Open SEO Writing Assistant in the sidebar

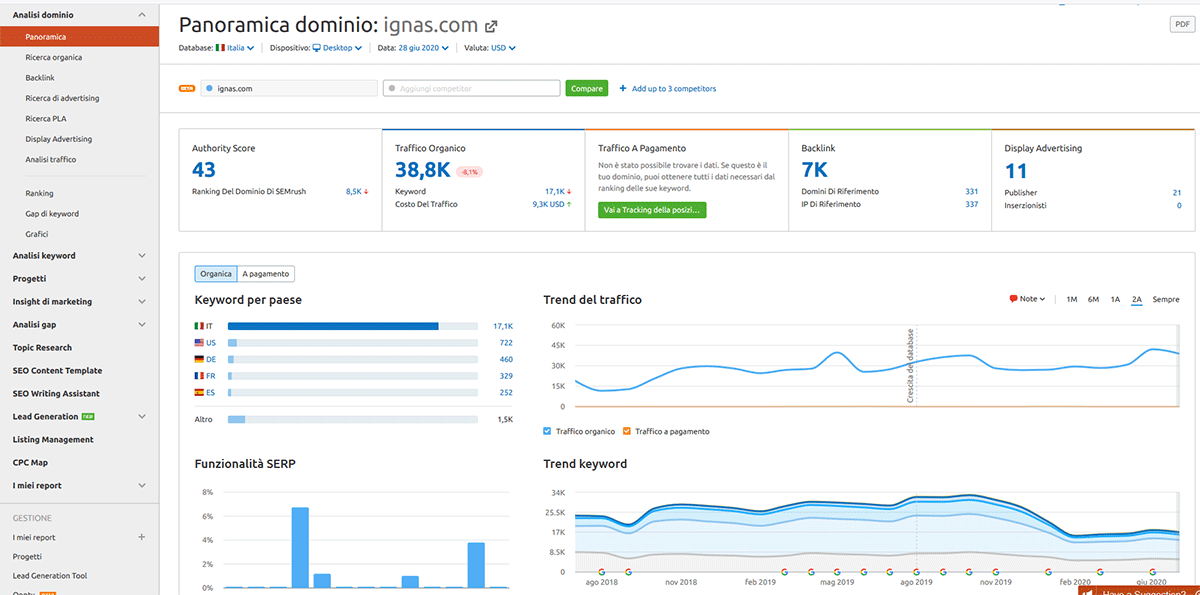(56, 394)
